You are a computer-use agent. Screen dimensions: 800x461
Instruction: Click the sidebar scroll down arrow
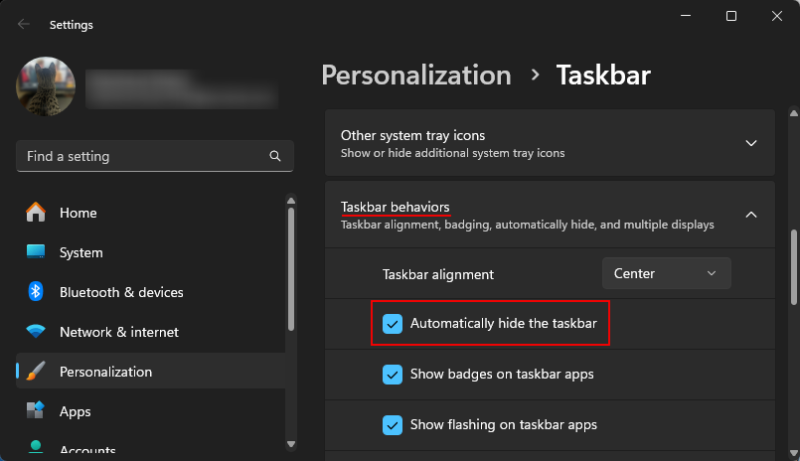tap(291, 443)
